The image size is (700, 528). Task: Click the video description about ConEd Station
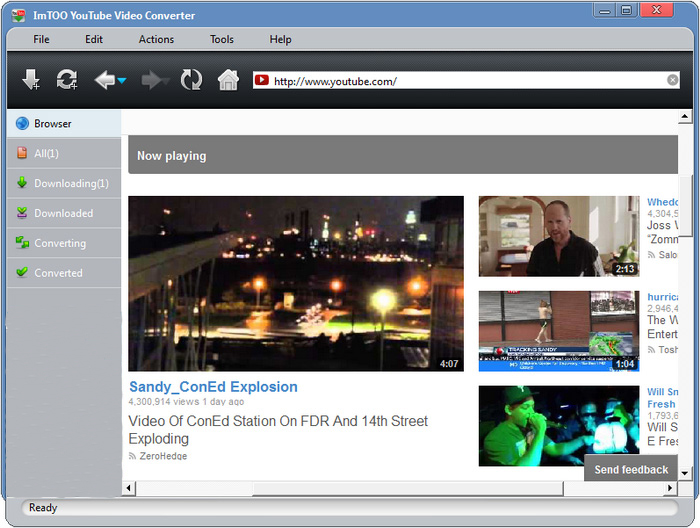[x=278, y=430]
